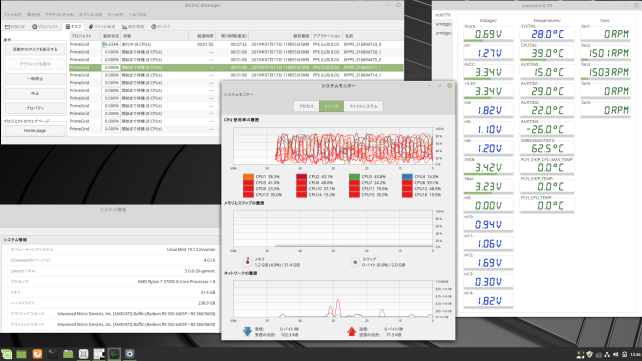Switch to System Monitor taskbar entry
The width and height of the screenshot is (642, 361).
pos(114,354)
